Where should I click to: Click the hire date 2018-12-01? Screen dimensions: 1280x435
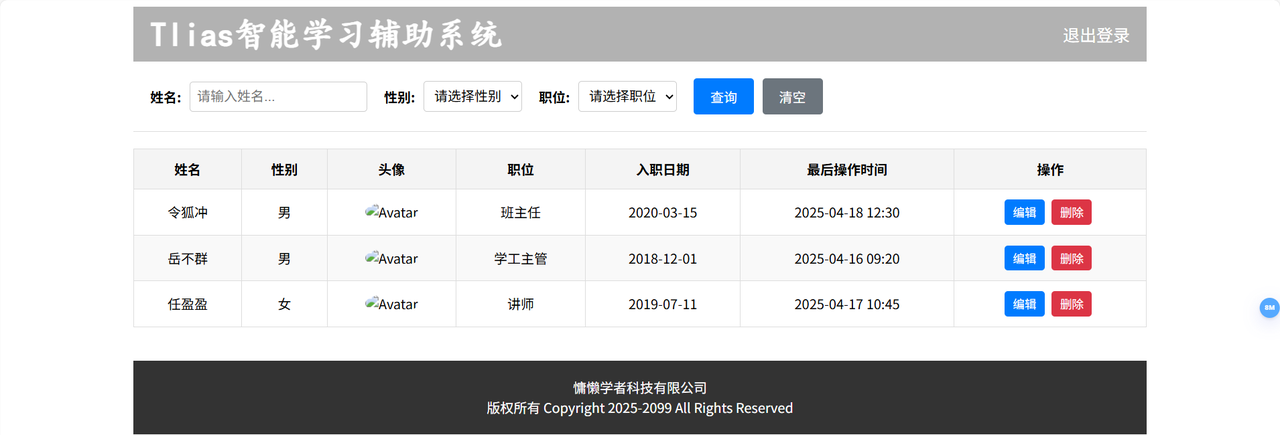coord(663,258)
